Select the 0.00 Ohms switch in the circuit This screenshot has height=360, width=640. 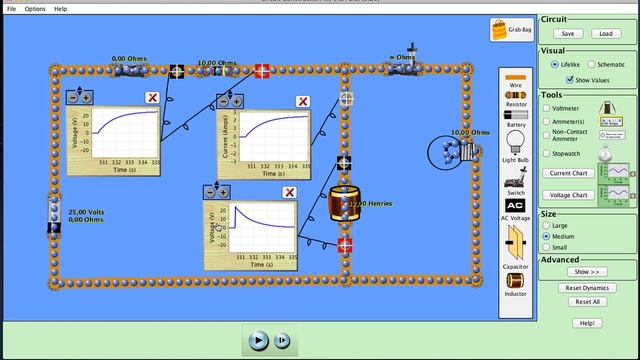pyautogui.click(x=130, y=71)
